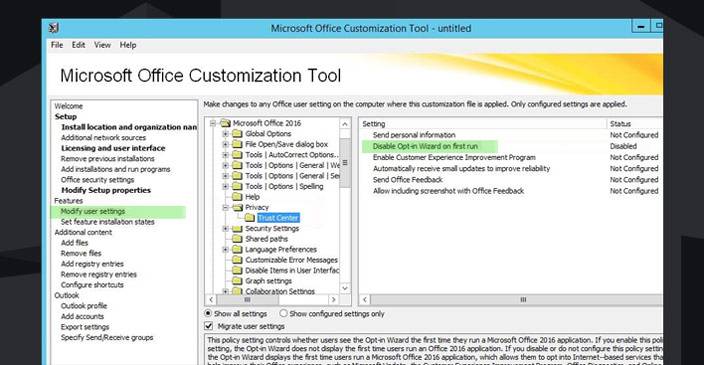Open Set feature installation states
This screenshot has height=365, width=704.
click(x=107, y=222)
